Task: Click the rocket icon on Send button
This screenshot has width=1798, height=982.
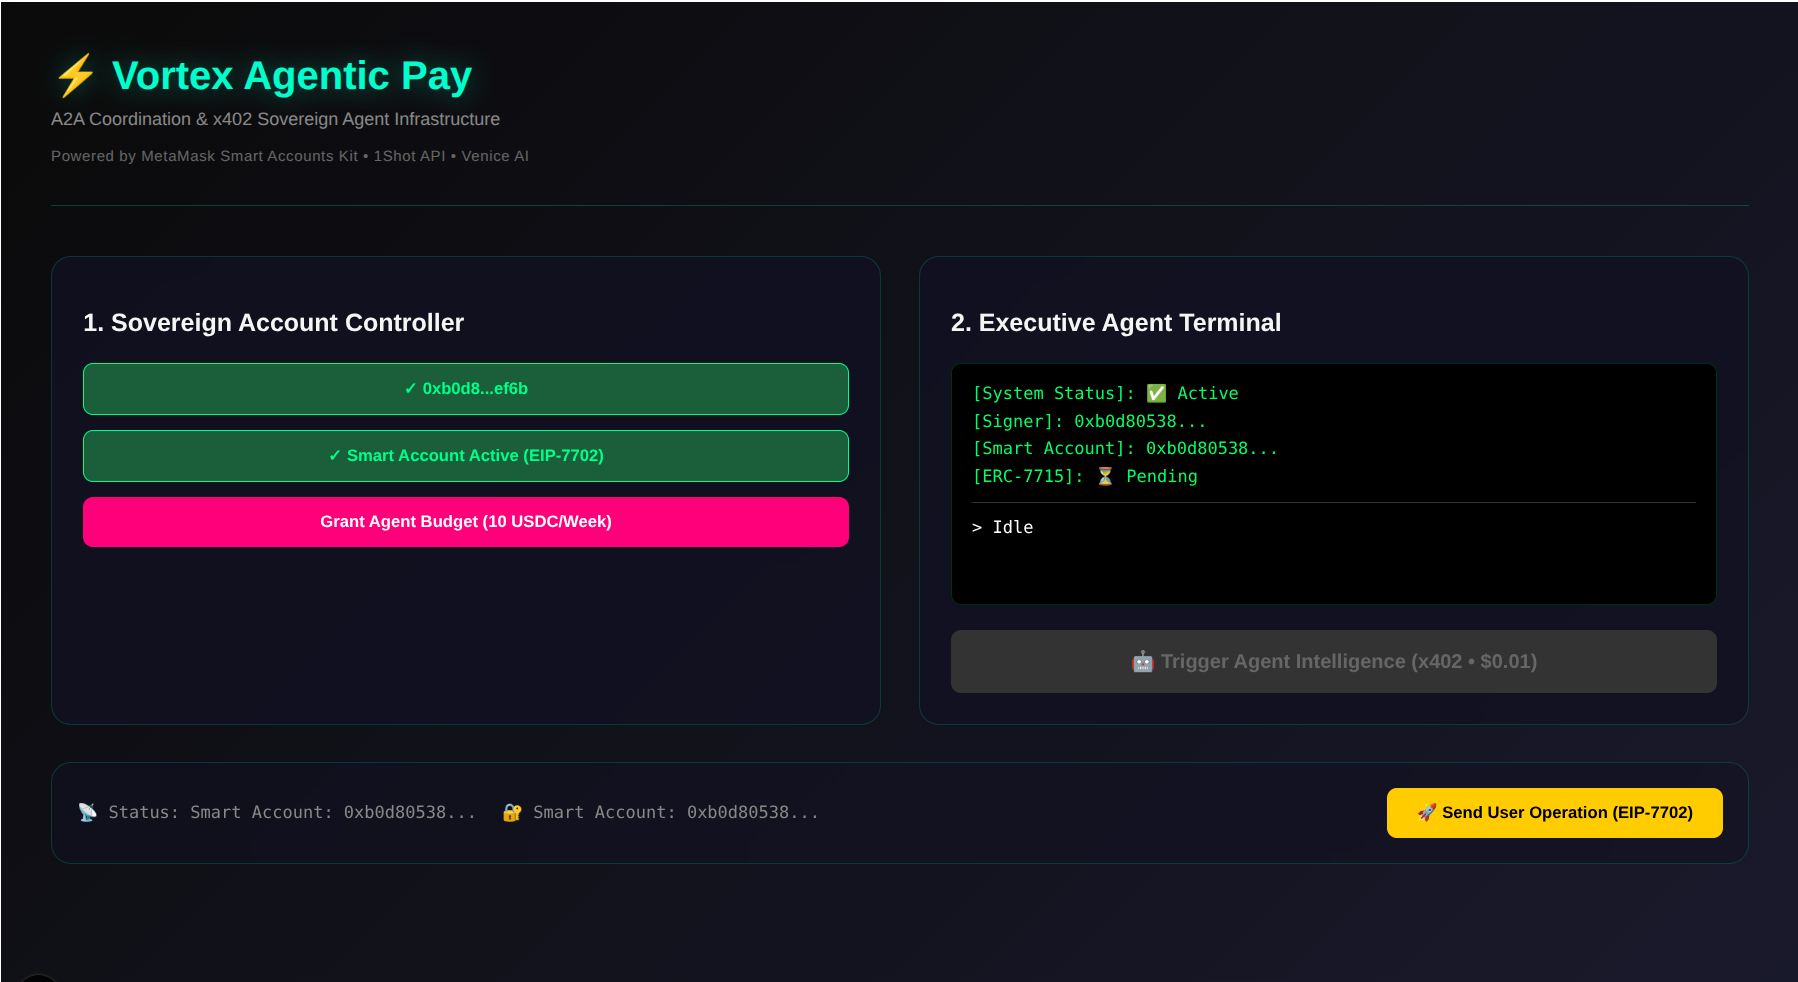Action: point(1427,813)
